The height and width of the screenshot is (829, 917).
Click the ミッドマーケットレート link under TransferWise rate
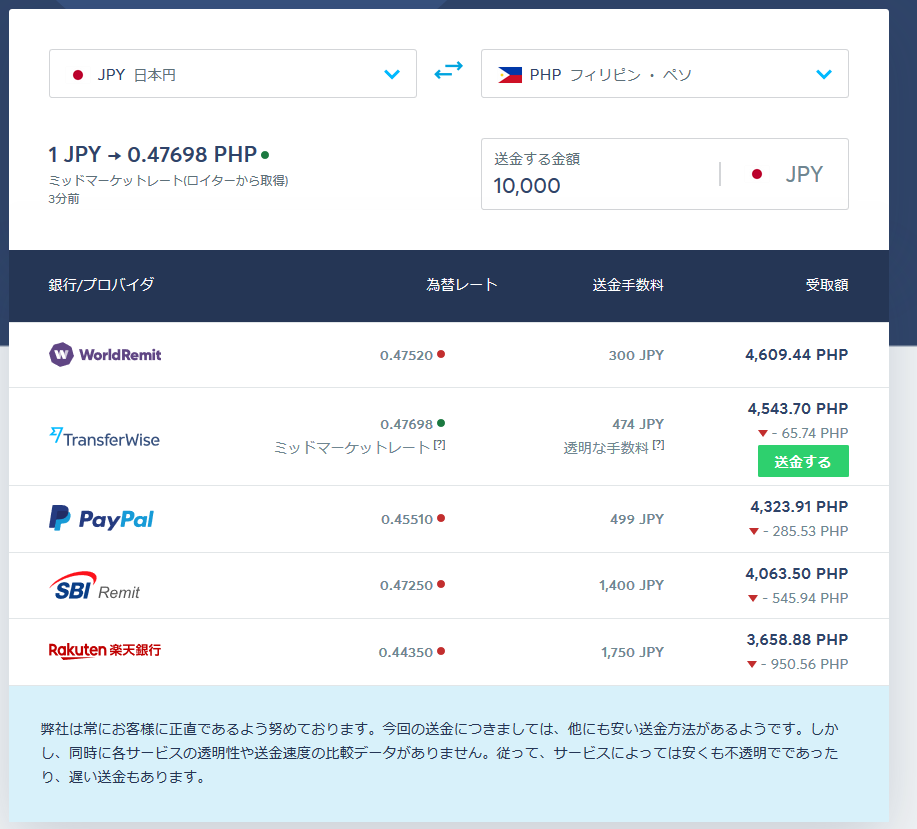[352, 448]
